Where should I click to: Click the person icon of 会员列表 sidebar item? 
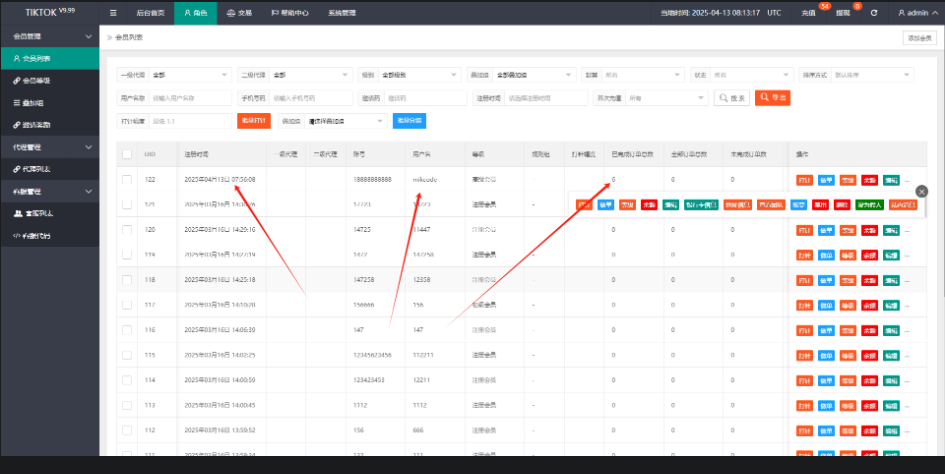16,58
